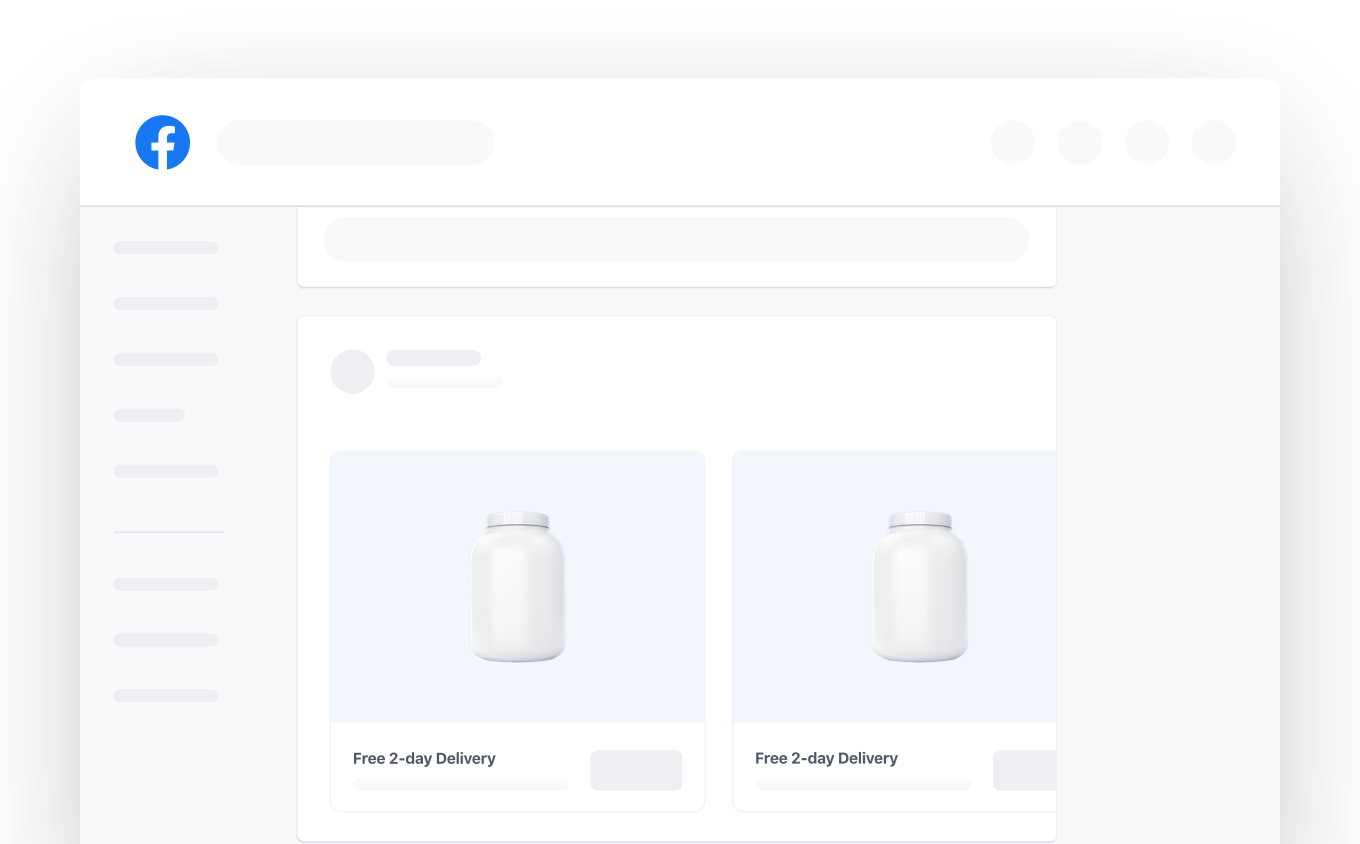Click first card's Free 2-day Delivery text
1360x844 pixels.
(424, 758)
